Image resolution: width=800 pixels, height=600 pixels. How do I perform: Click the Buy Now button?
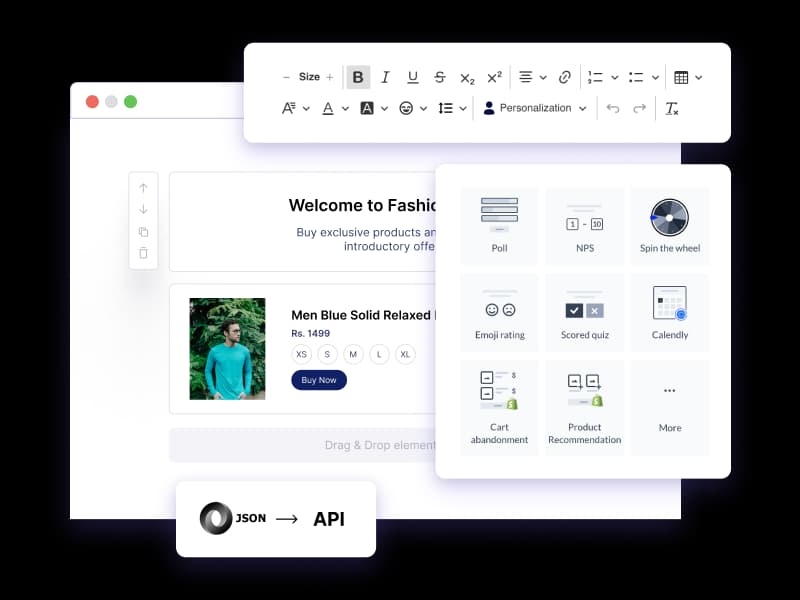pos(318,380)
